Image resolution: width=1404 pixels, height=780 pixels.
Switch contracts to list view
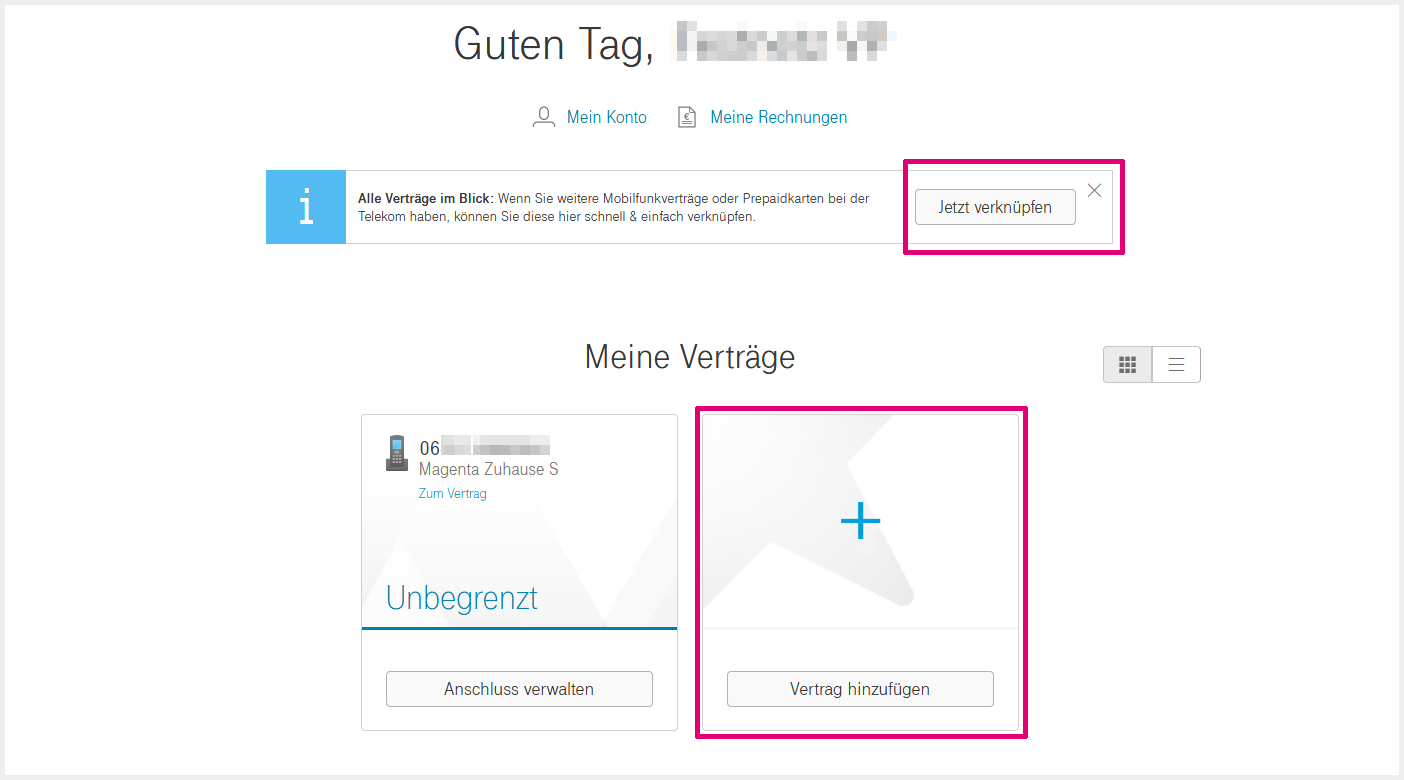click(x=1176, y=365)
